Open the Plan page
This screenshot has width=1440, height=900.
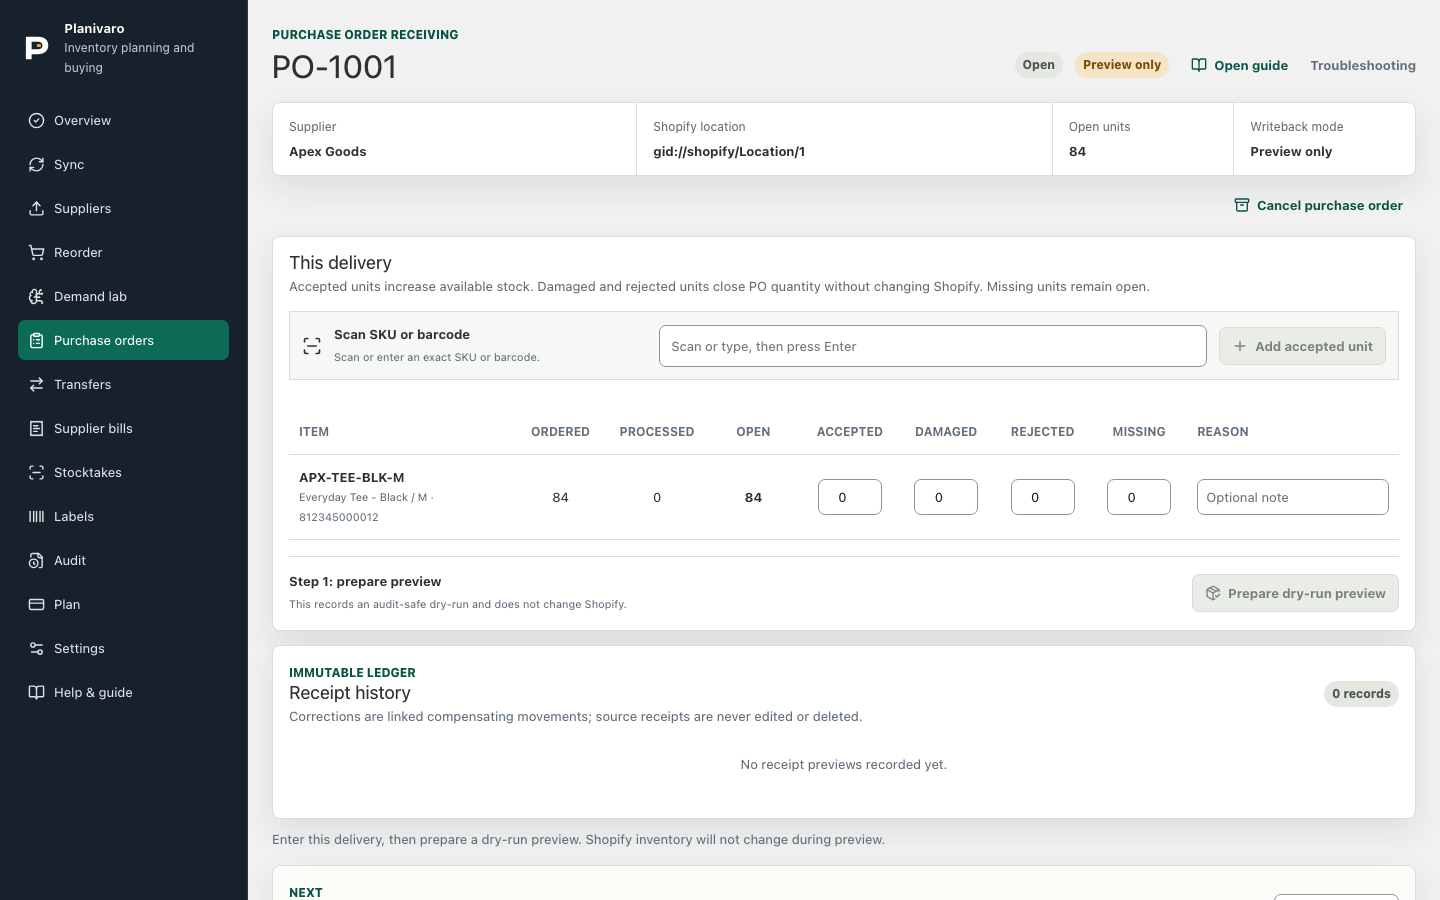(x=123, y=604)
